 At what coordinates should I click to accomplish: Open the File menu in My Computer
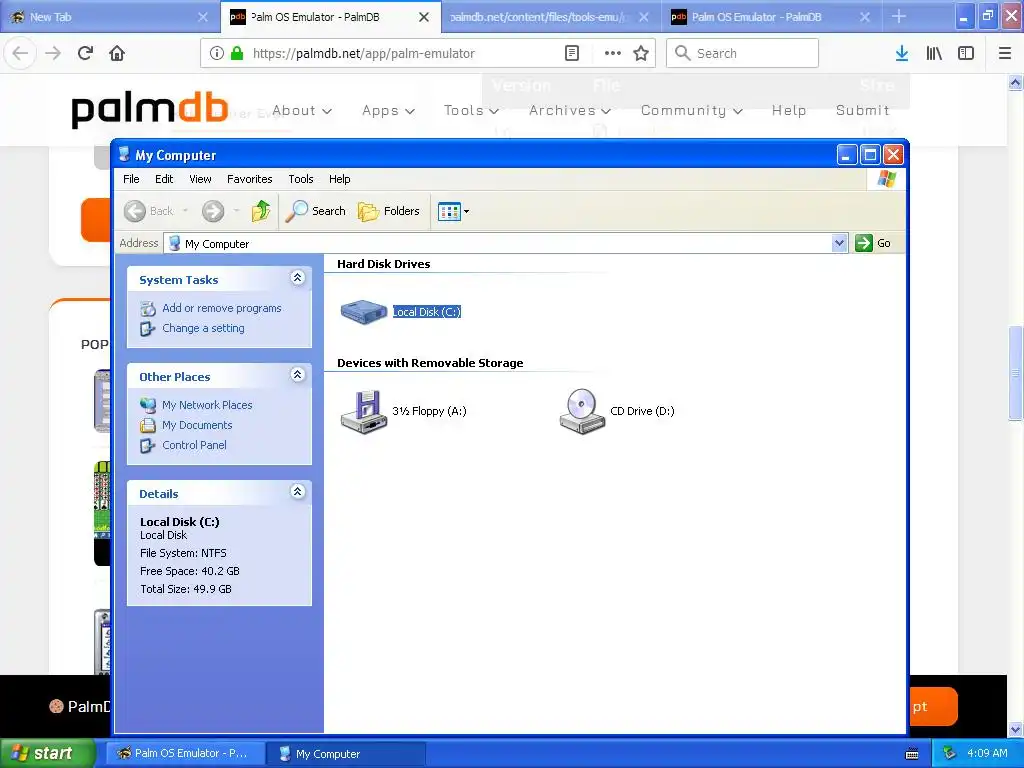[131, 179]
